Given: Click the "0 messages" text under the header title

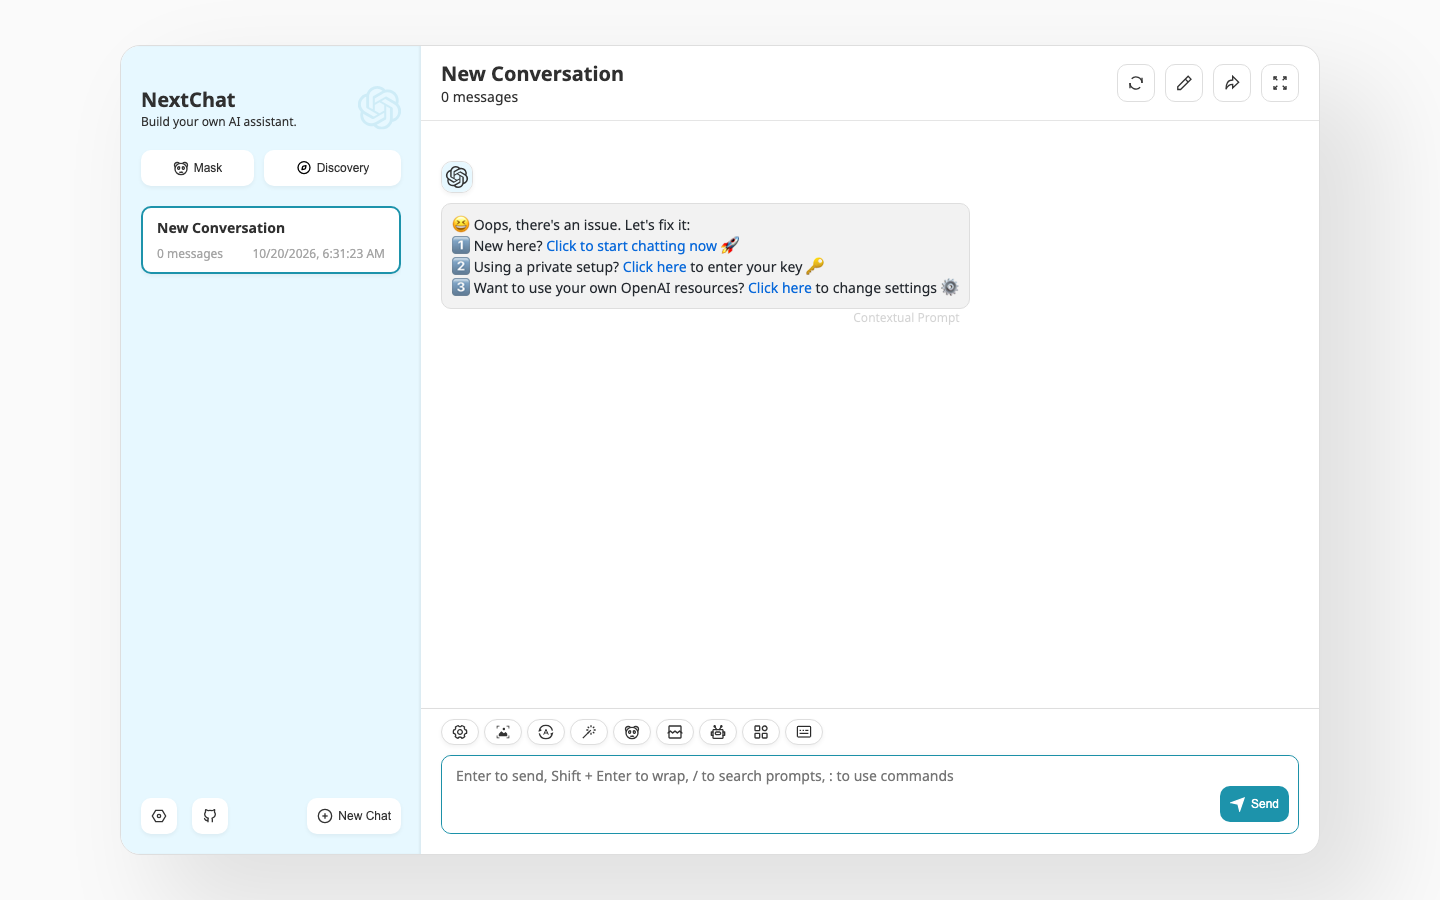Looking at the screenshot, I should click(x=479, y=97).
